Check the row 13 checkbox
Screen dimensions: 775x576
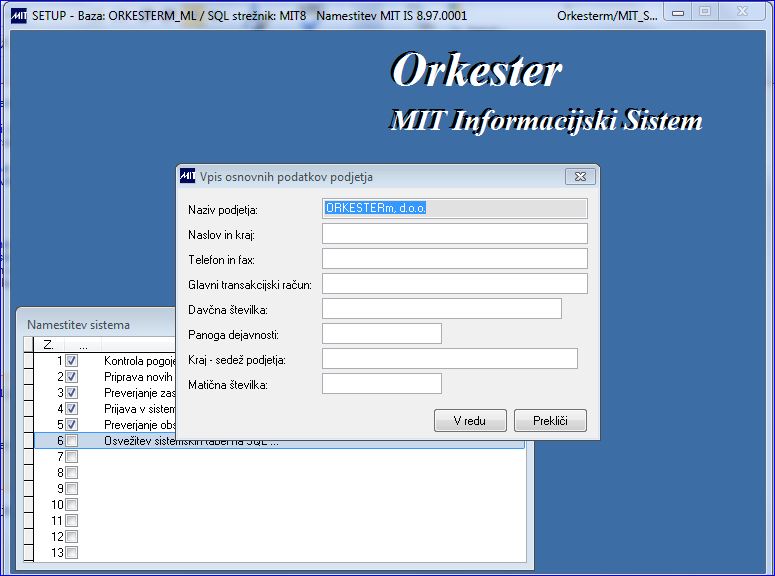[72, 552]
